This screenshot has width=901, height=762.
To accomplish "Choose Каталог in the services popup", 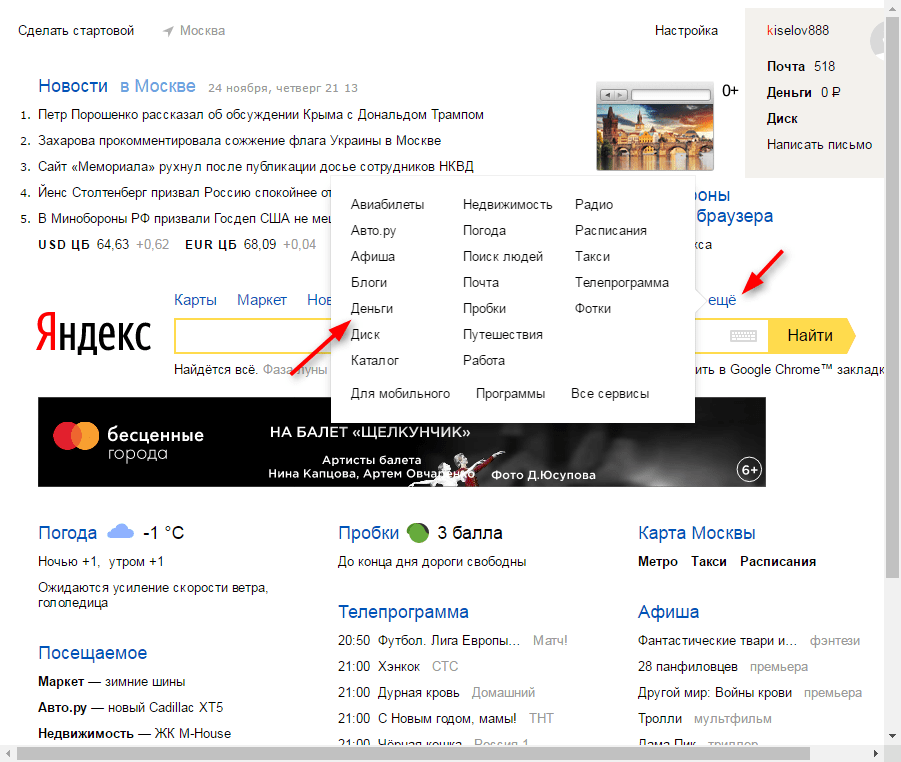I will [x=375, y=361].
